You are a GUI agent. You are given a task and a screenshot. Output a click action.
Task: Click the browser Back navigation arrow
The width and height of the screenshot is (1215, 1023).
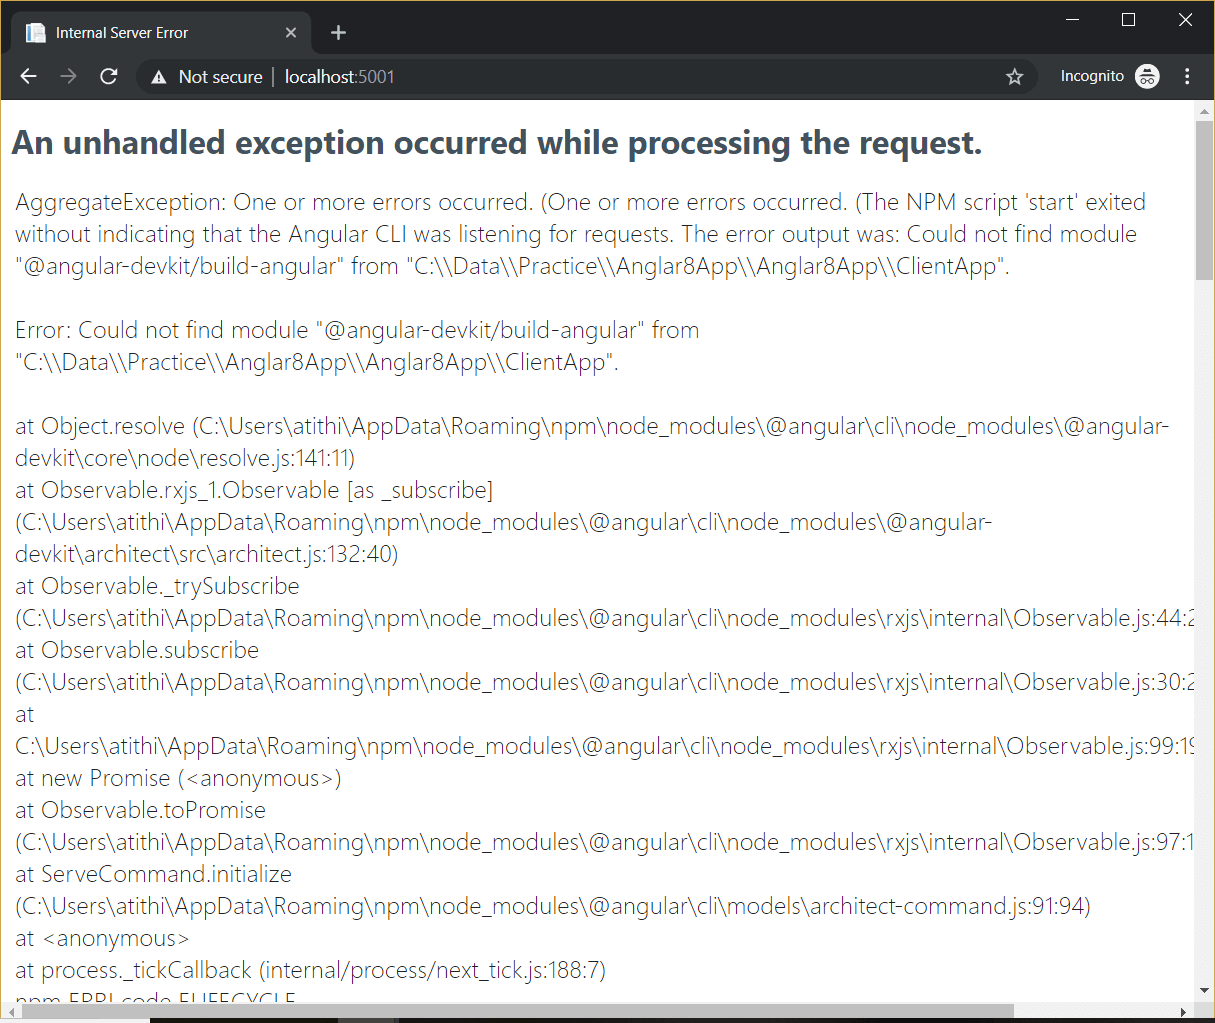pyautogui.click(x=28, y=76)
